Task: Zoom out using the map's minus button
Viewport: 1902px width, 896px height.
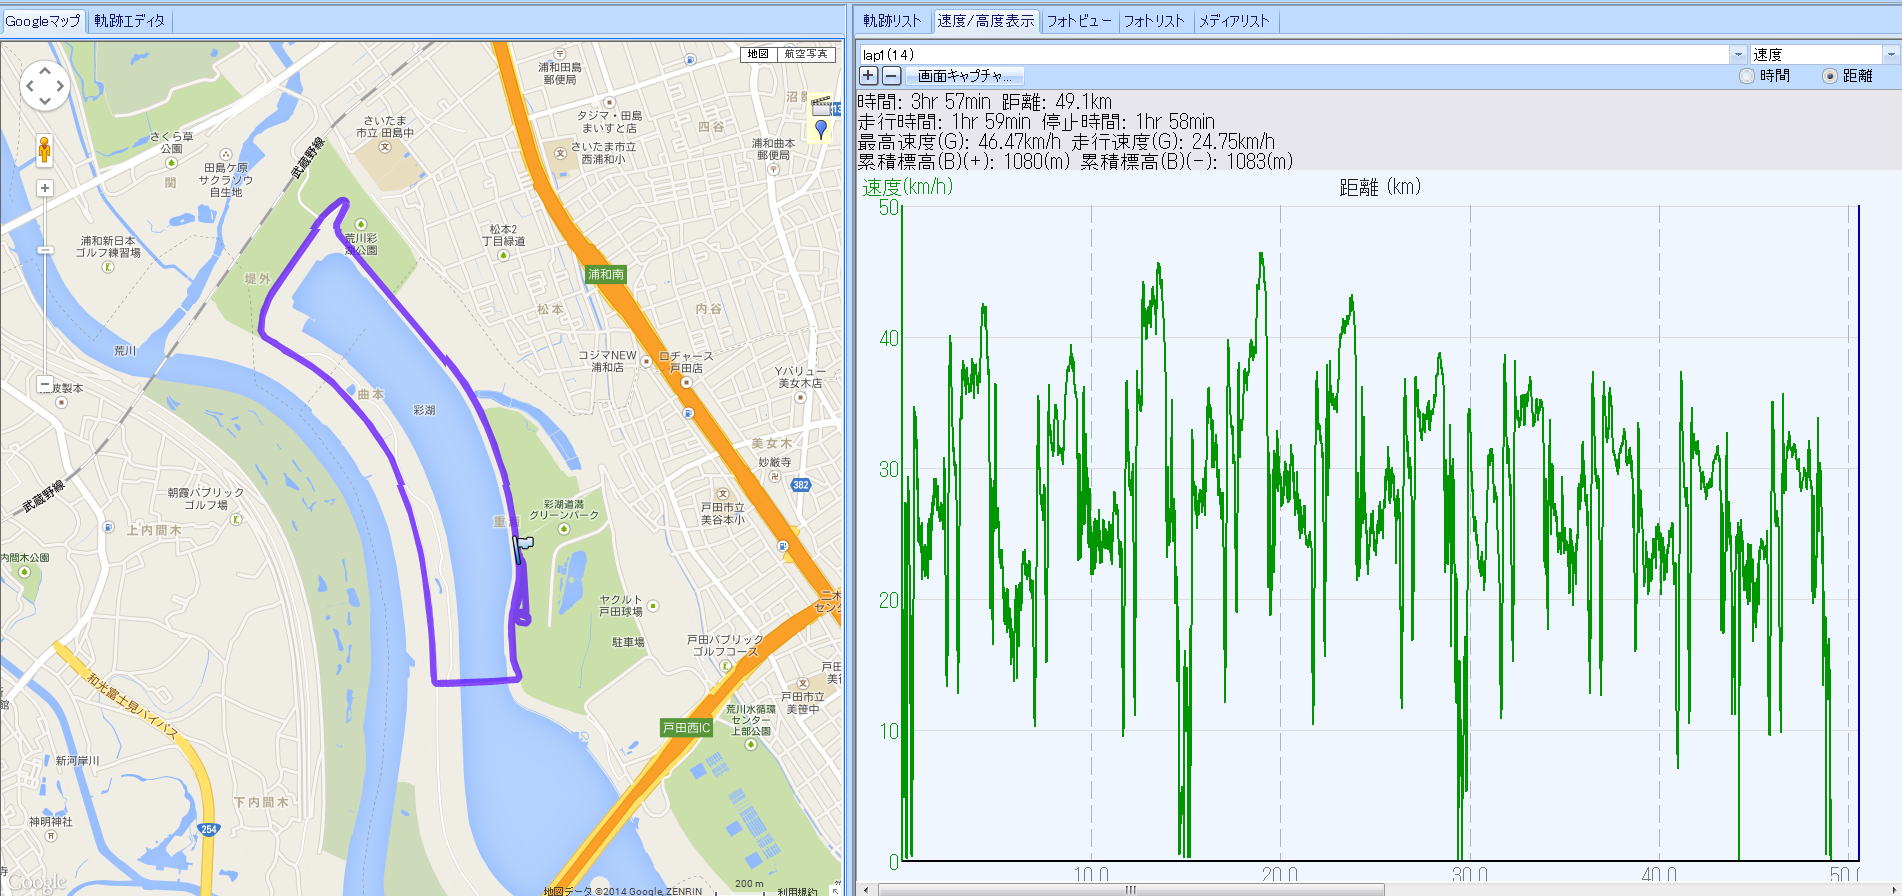Action: (45, 384)
